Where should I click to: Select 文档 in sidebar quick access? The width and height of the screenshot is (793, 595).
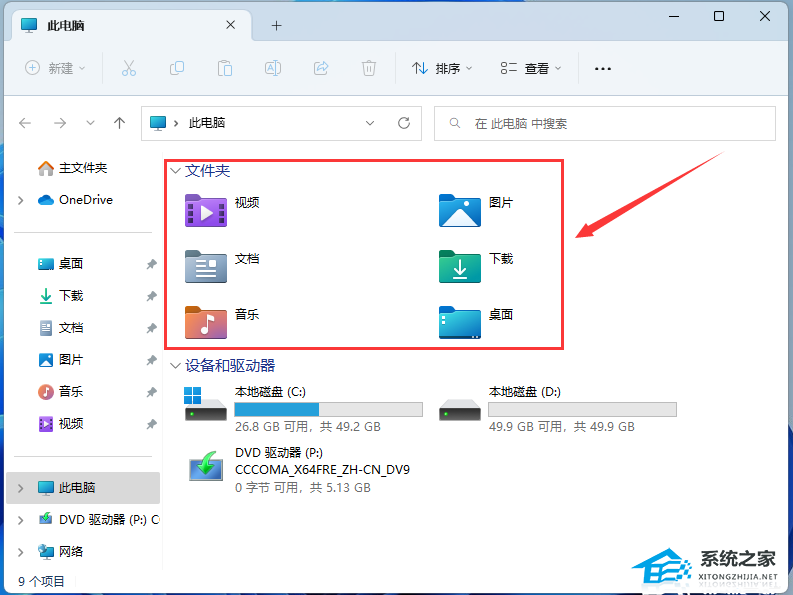tap(61, 328)
